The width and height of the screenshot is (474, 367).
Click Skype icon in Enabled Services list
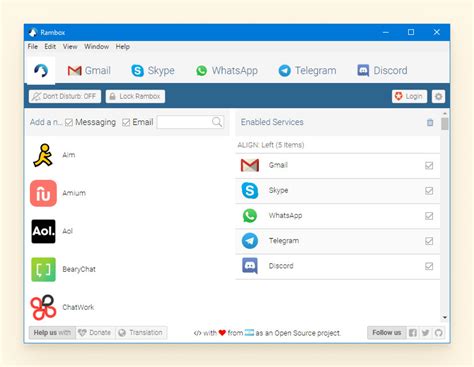click(250, 191)
